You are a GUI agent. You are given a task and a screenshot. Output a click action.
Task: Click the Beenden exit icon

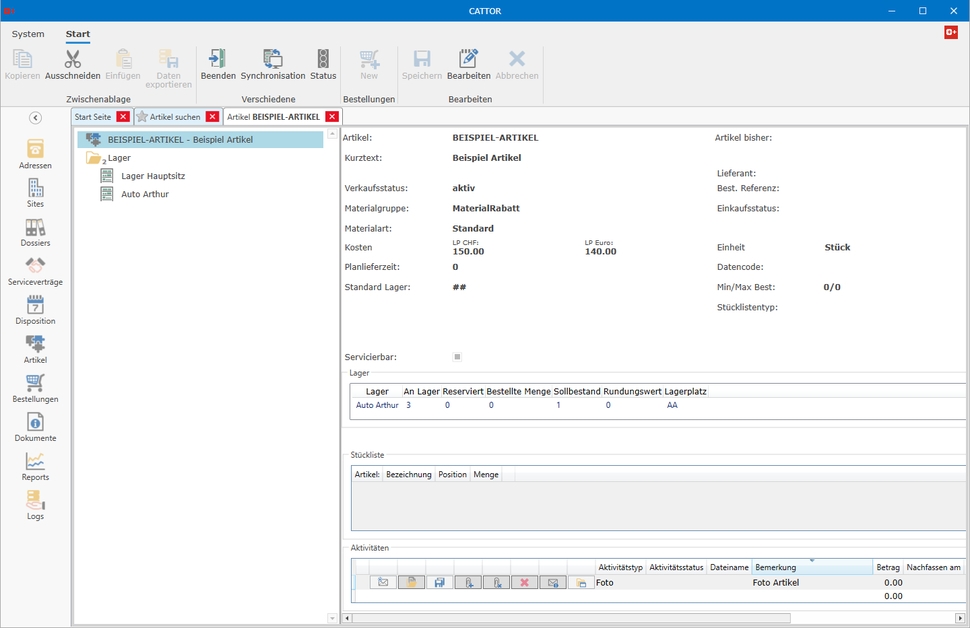point(217,60)
